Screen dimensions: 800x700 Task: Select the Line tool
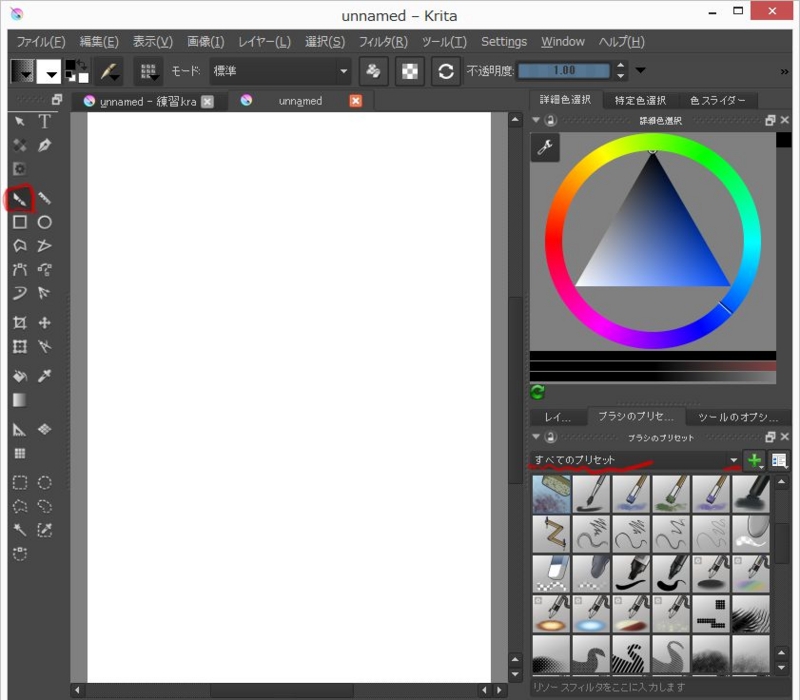[44, 198]
